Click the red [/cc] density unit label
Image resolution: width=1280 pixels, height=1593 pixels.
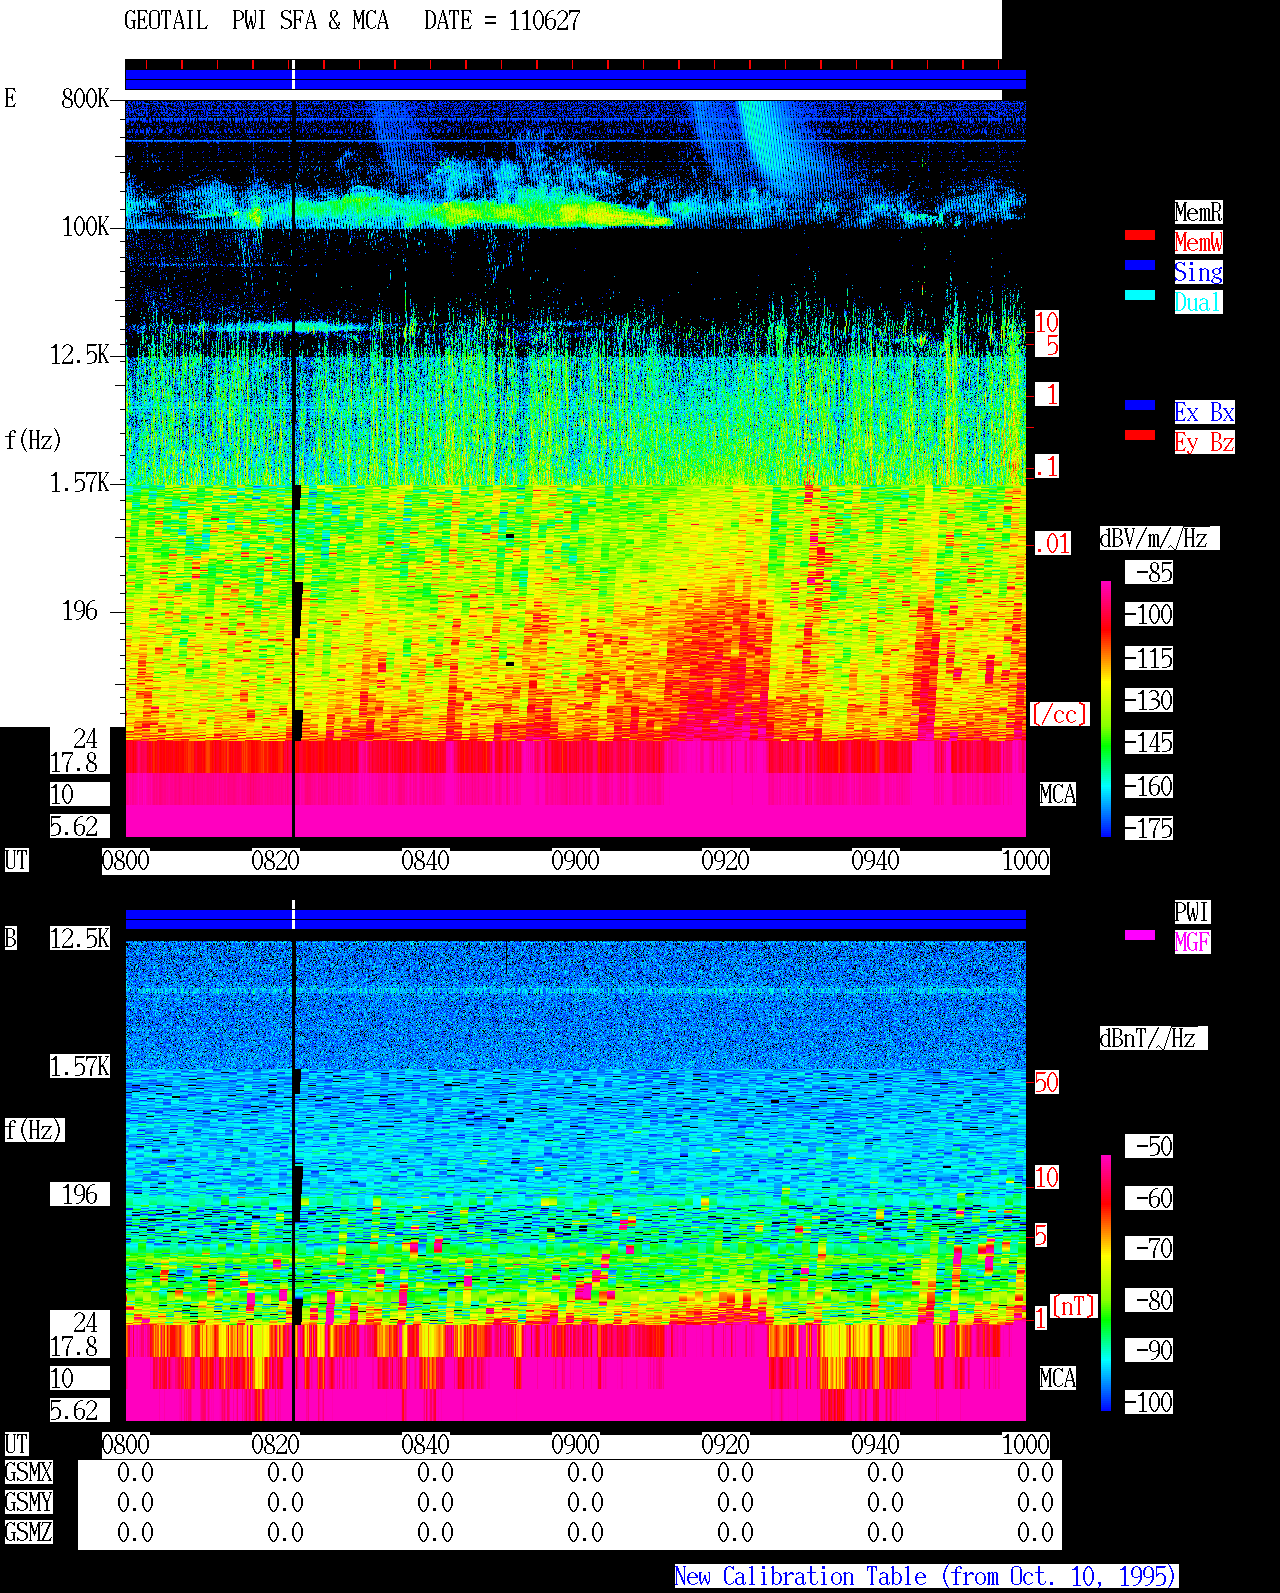click(x=1059, y=714)
